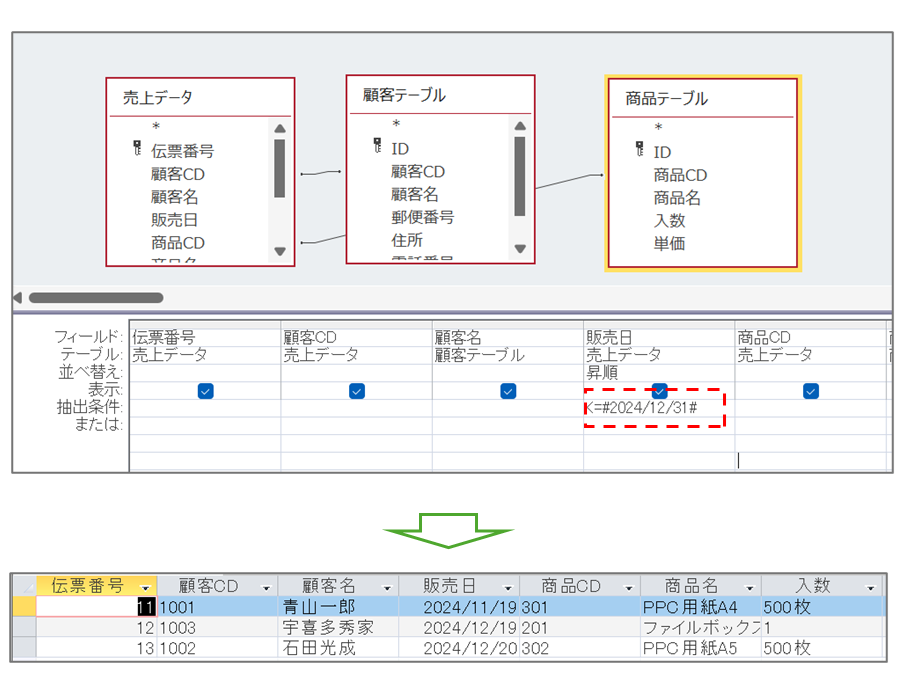The image size is (900, 685).
Task: Toggle 表示 checkbox for 顧客名 column
Action: click(508, 391)
